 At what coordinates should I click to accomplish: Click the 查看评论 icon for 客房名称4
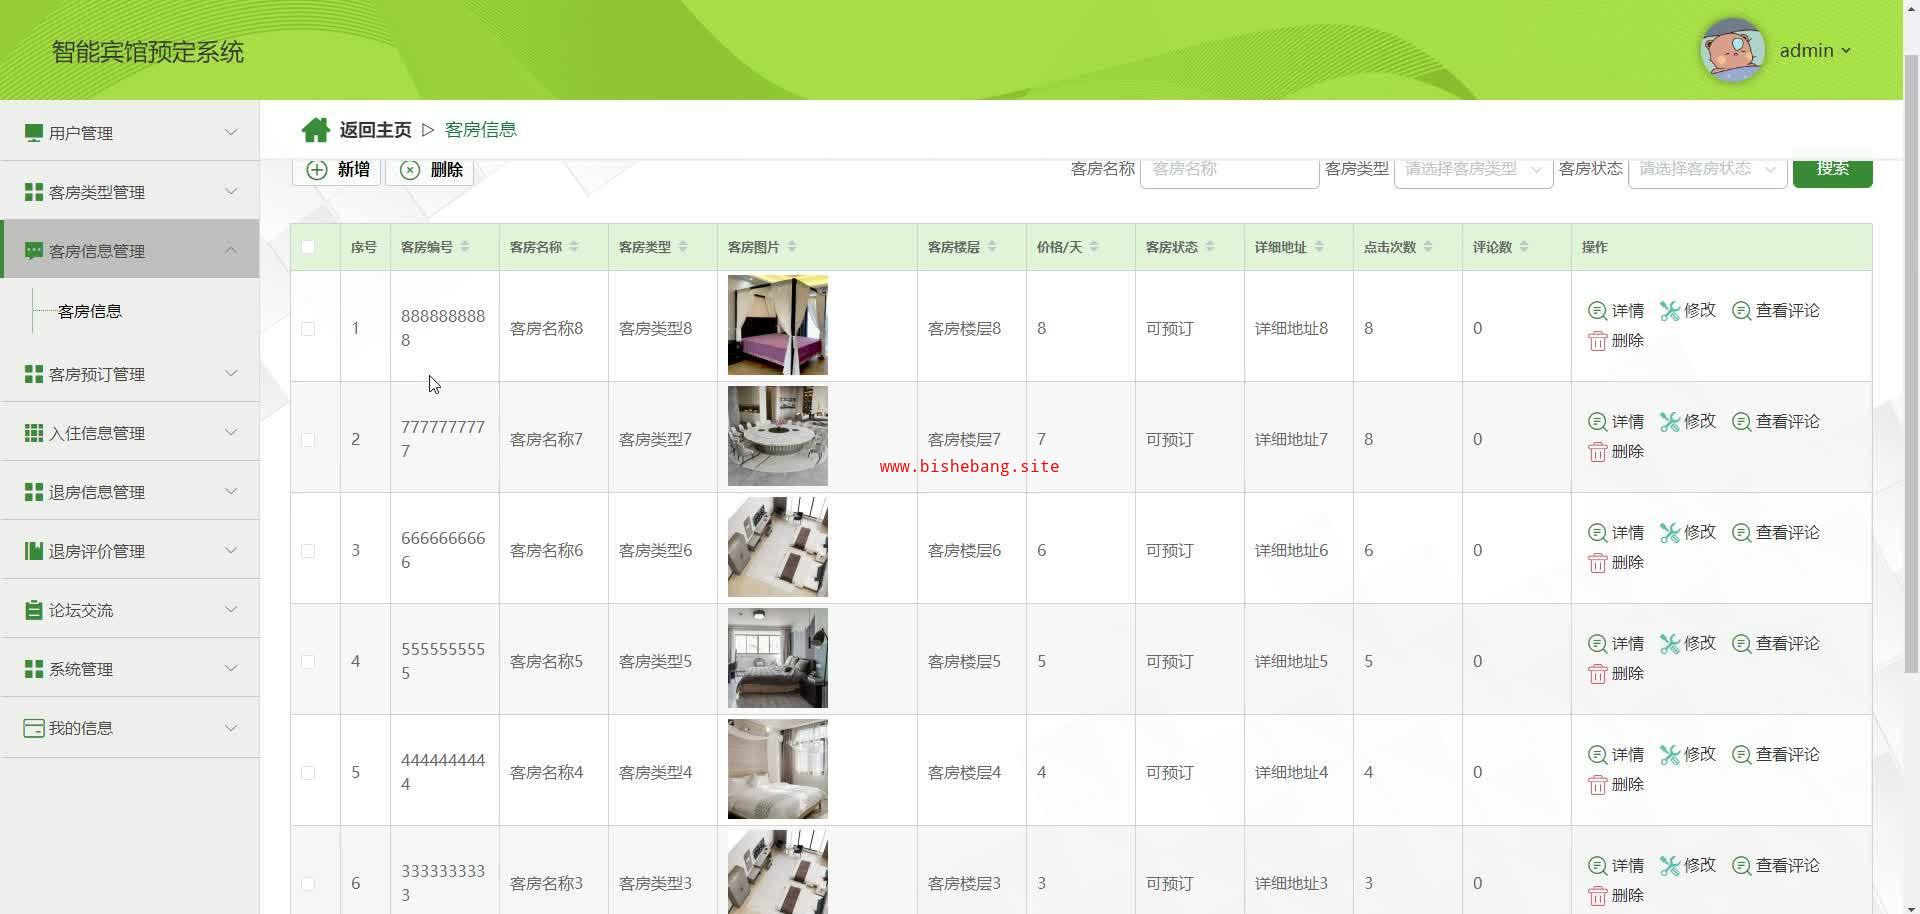point(1742,755)
